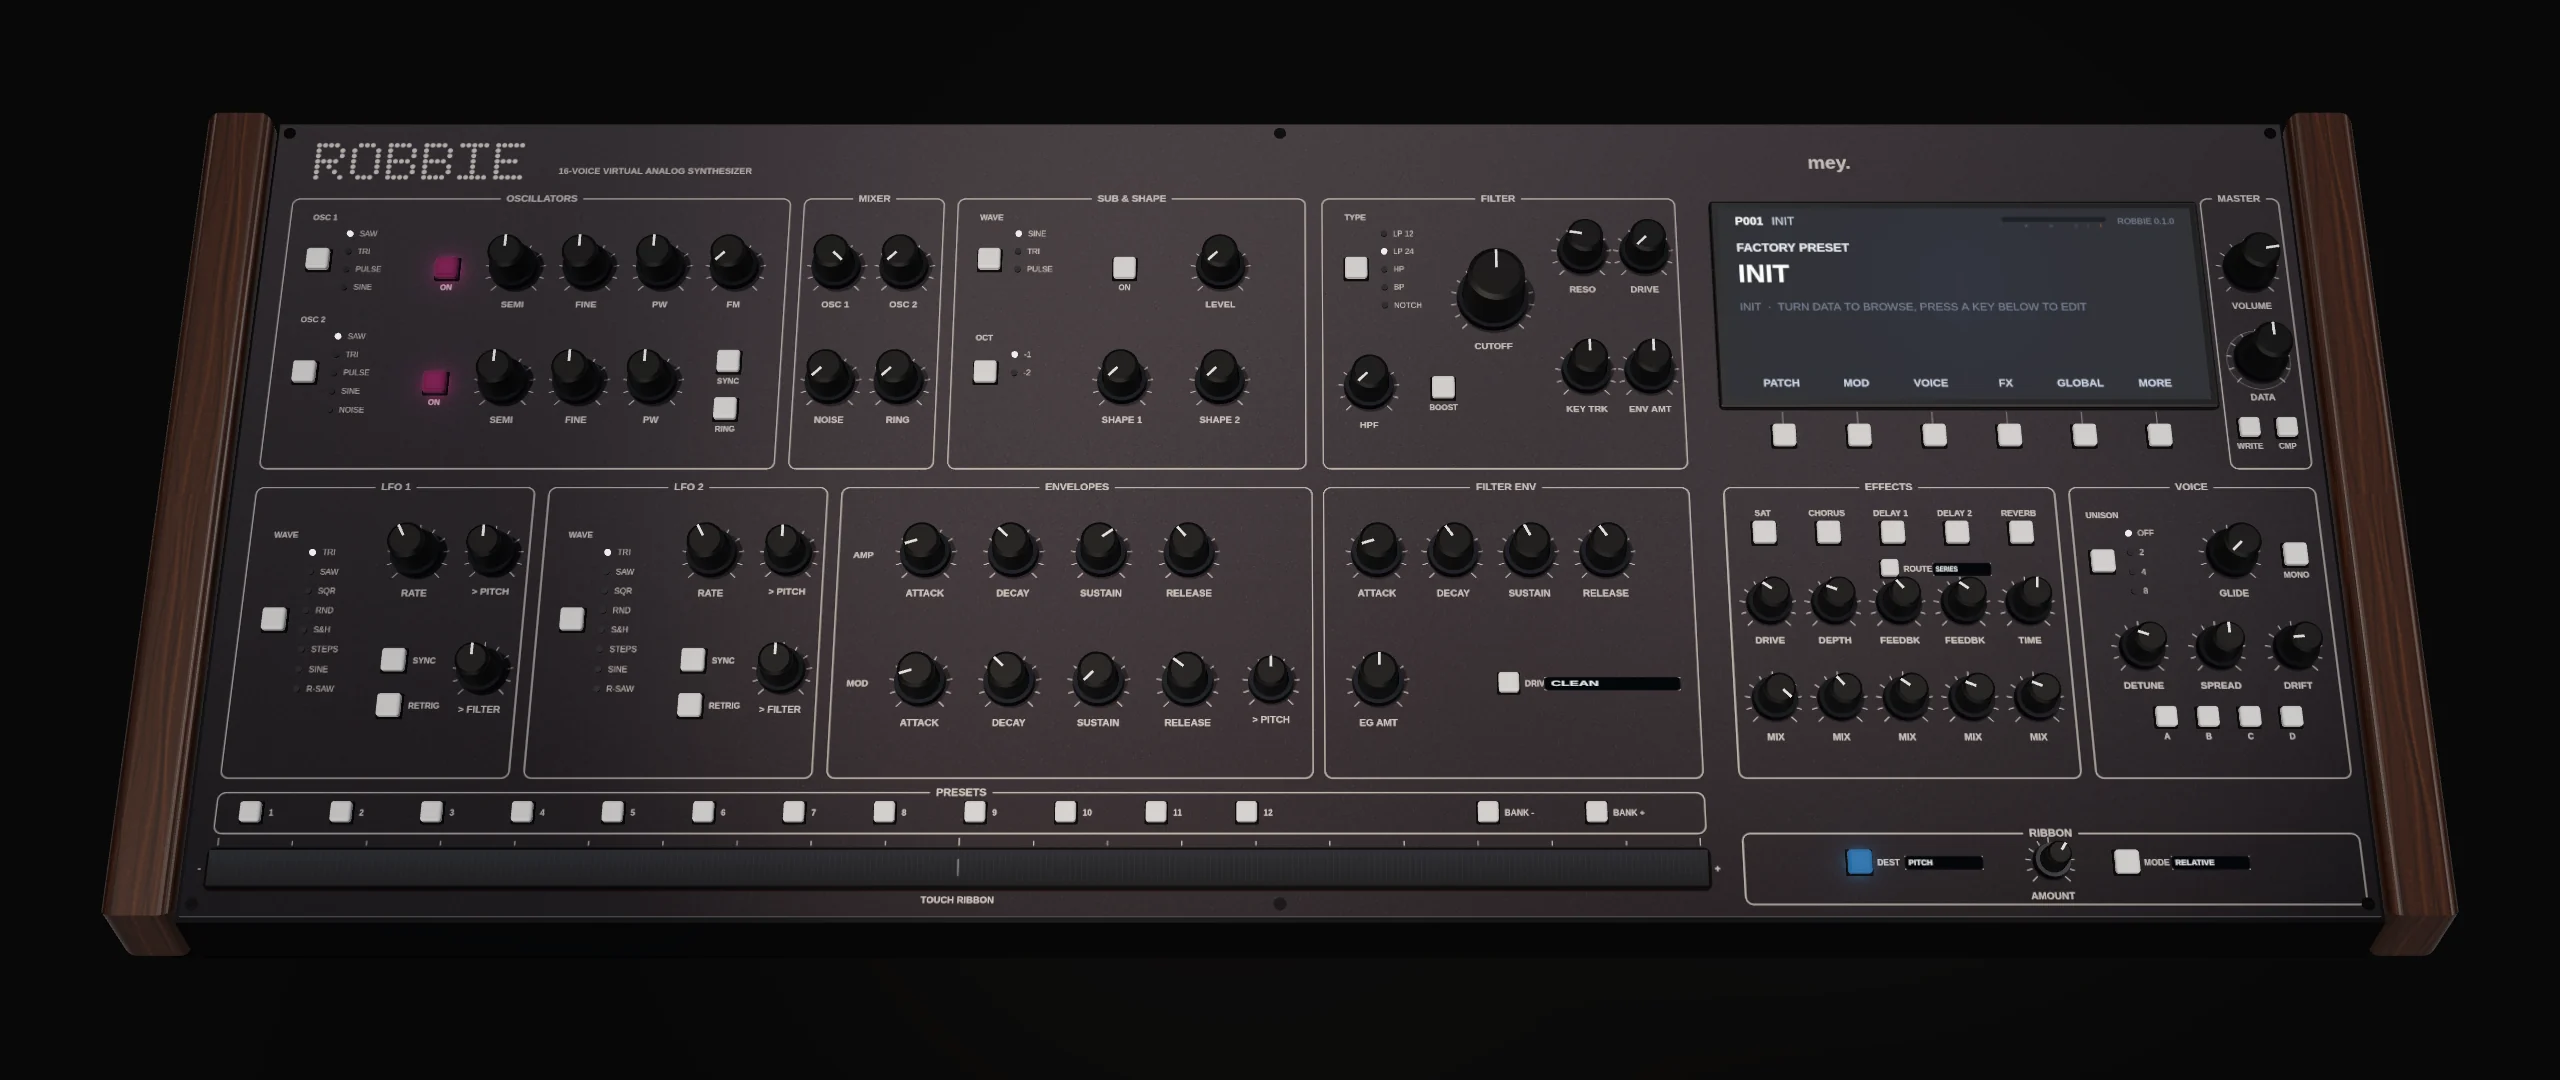Cycle the LFO 1 WAVE selector button
This screenshot has height=1080, width=2560.
[273, 619]
